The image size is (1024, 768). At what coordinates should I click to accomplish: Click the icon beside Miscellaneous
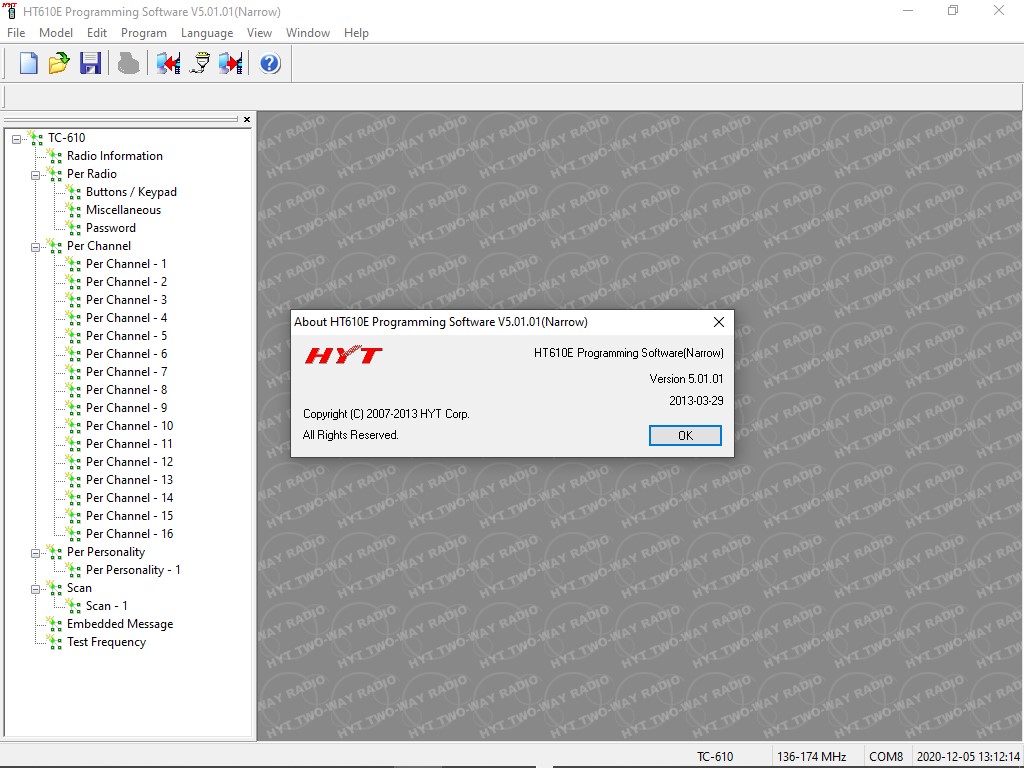tap(74, 210)
